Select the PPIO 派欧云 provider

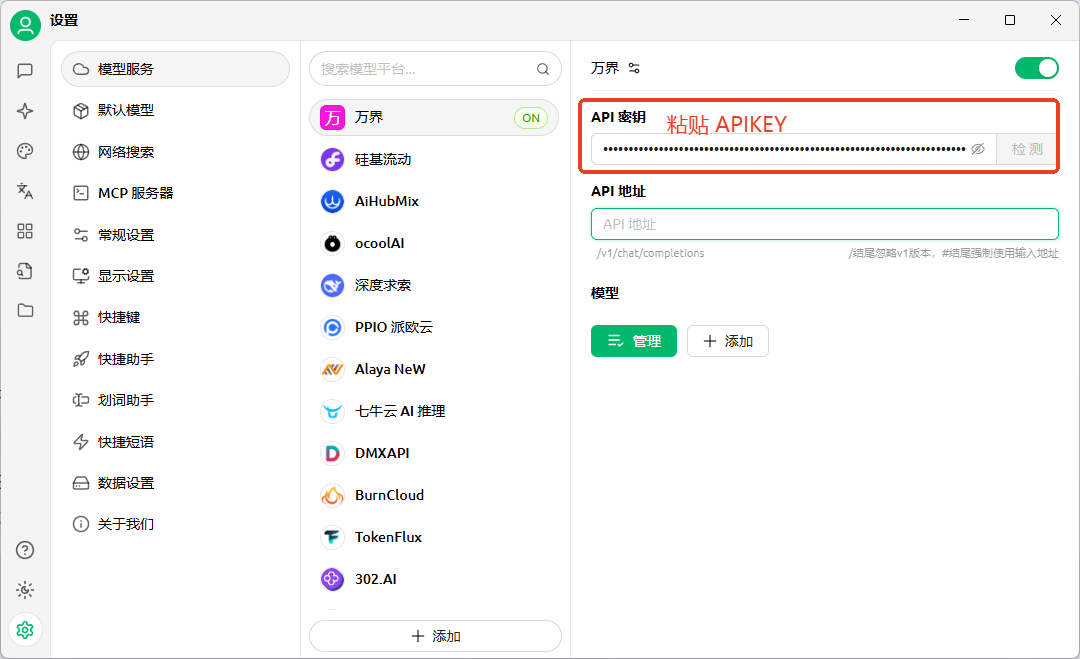(434, 327)
